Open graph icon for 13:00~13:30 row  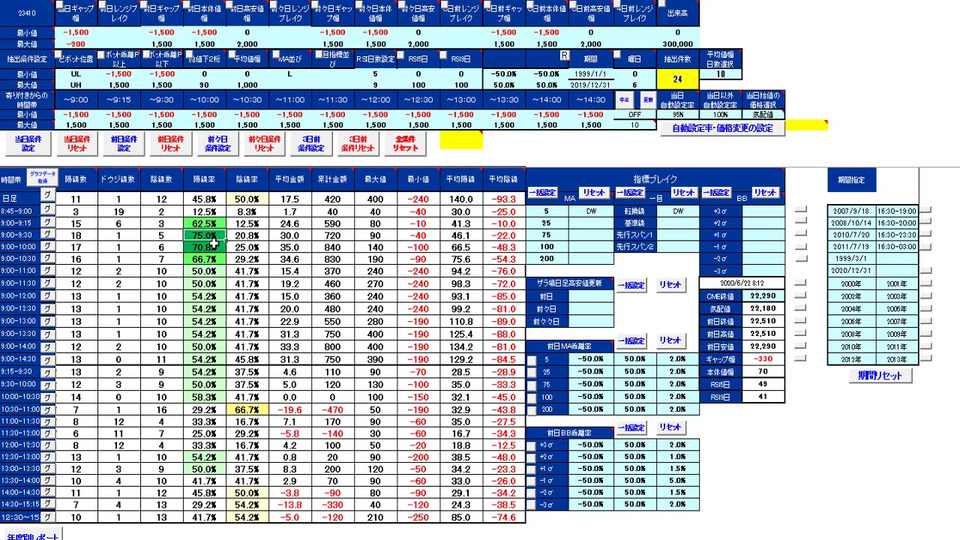point(47,469)
